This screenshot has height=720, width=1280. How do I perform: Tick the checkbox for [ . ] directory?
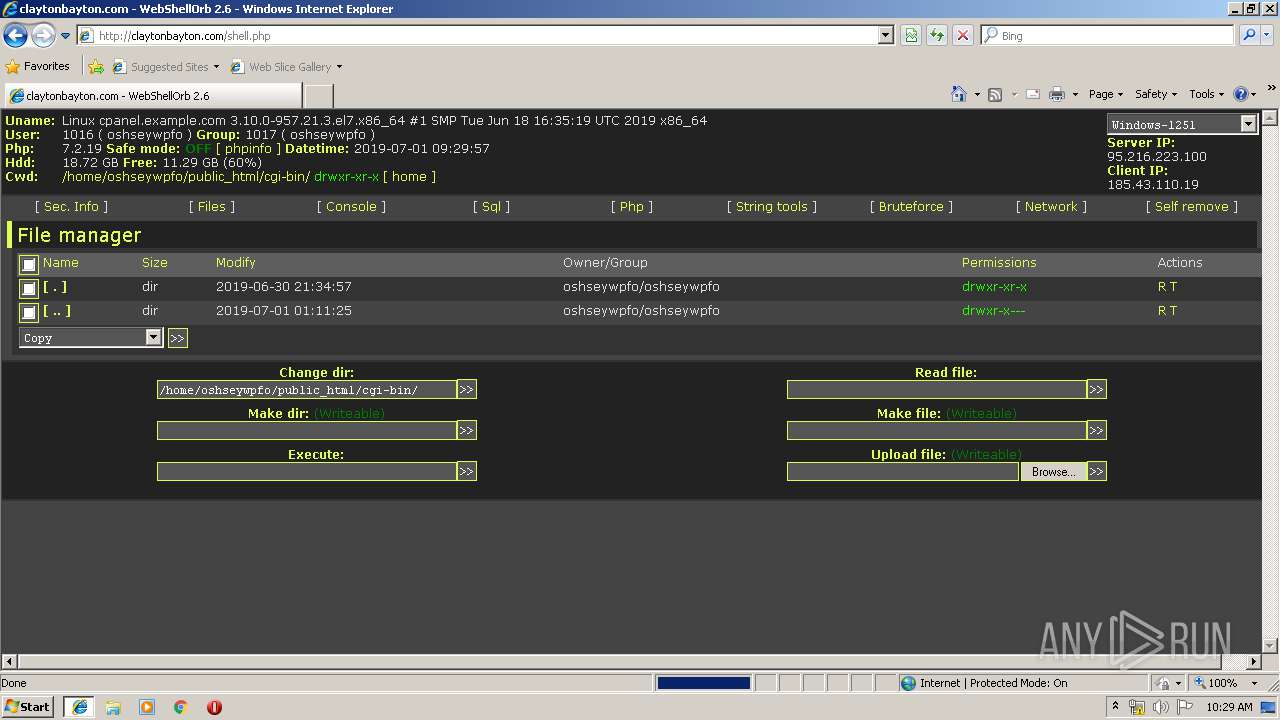[x=29, y=289]
